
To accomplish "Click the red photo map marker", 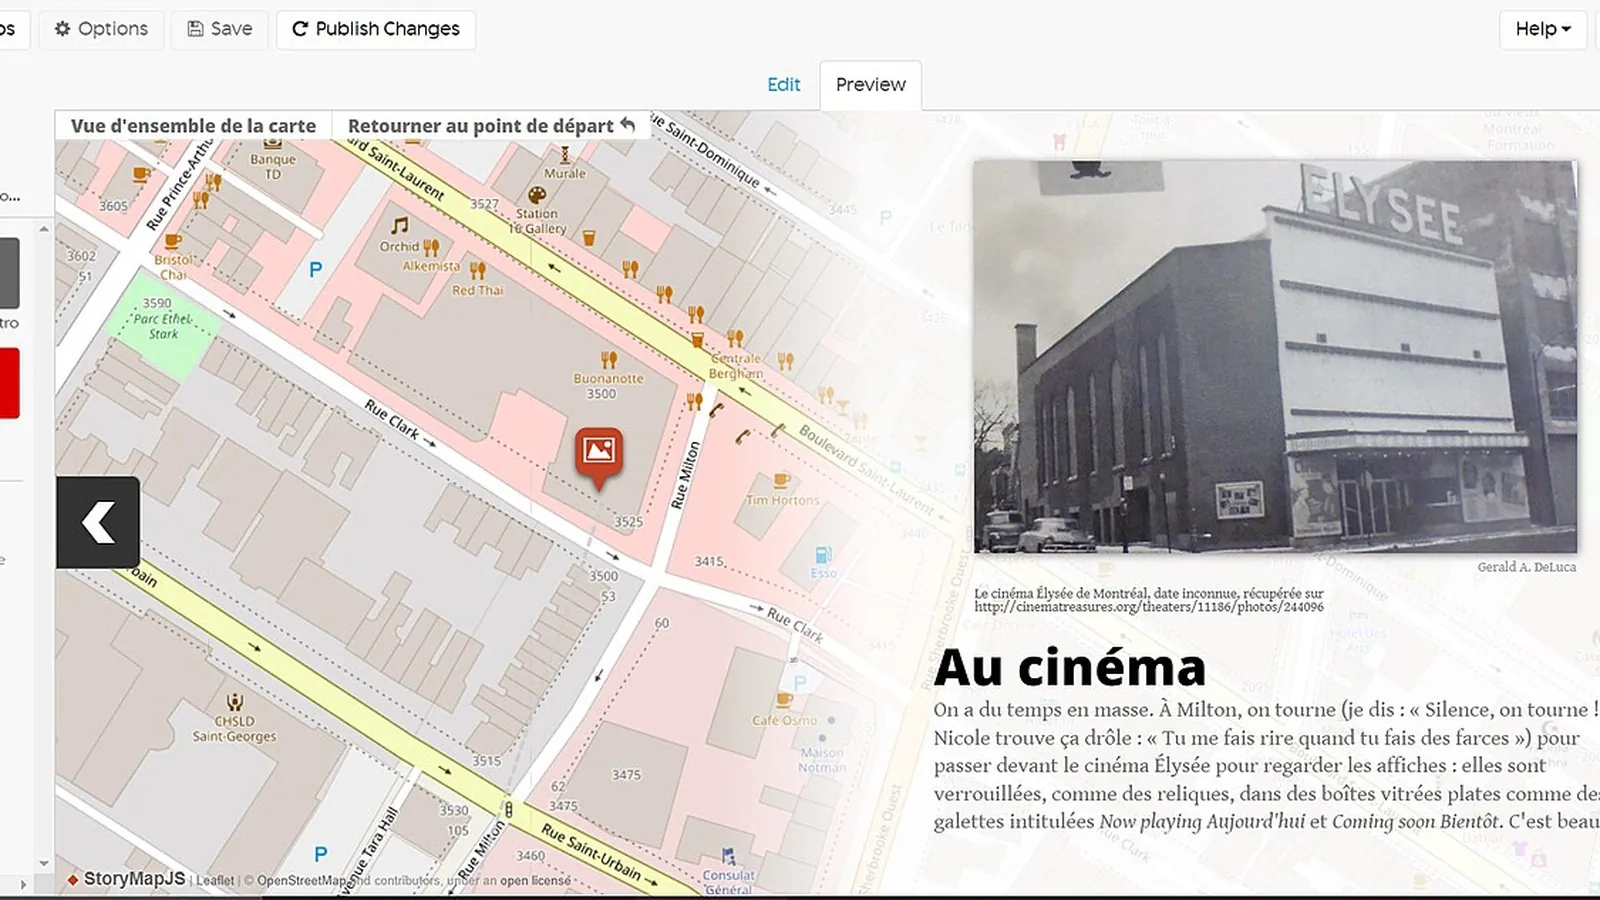I will click(x=599, y=457).
